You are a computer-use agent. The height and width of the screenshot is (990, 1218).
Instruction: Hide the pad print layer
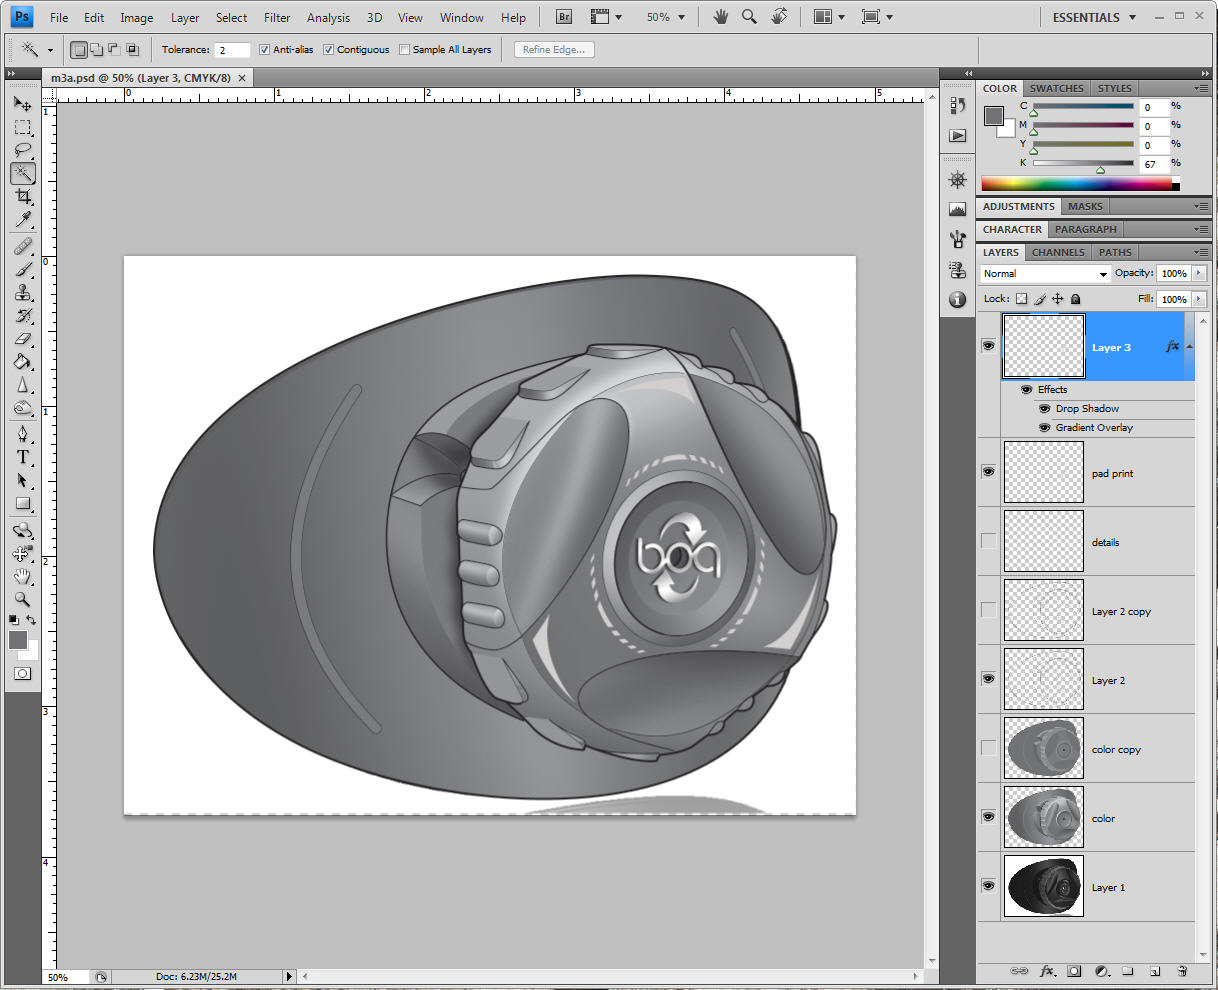point(988,472)
